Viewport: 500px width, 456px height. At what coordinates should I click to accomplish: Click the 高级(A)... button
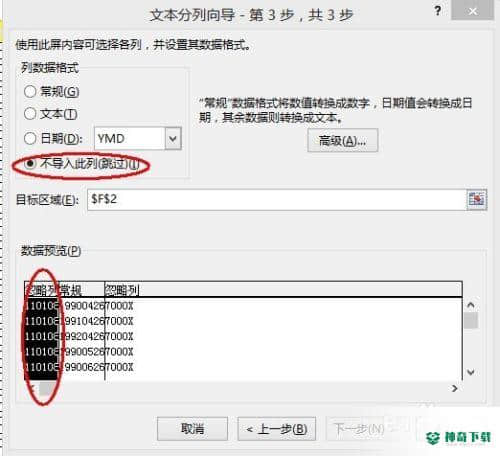343,140
